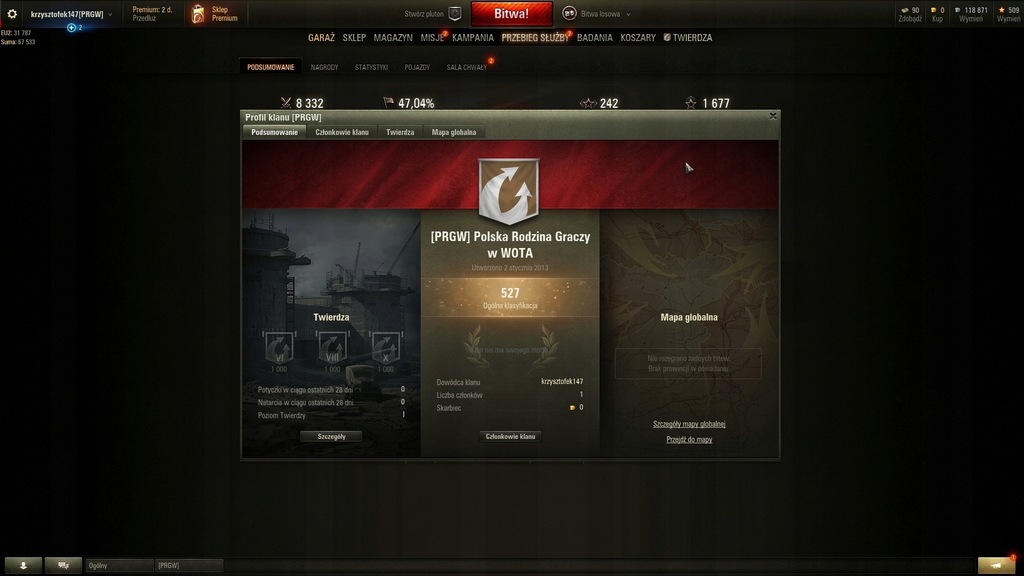Click the contacts list icon at bottom left
The image size is (1024, 576).
[24, 566]
